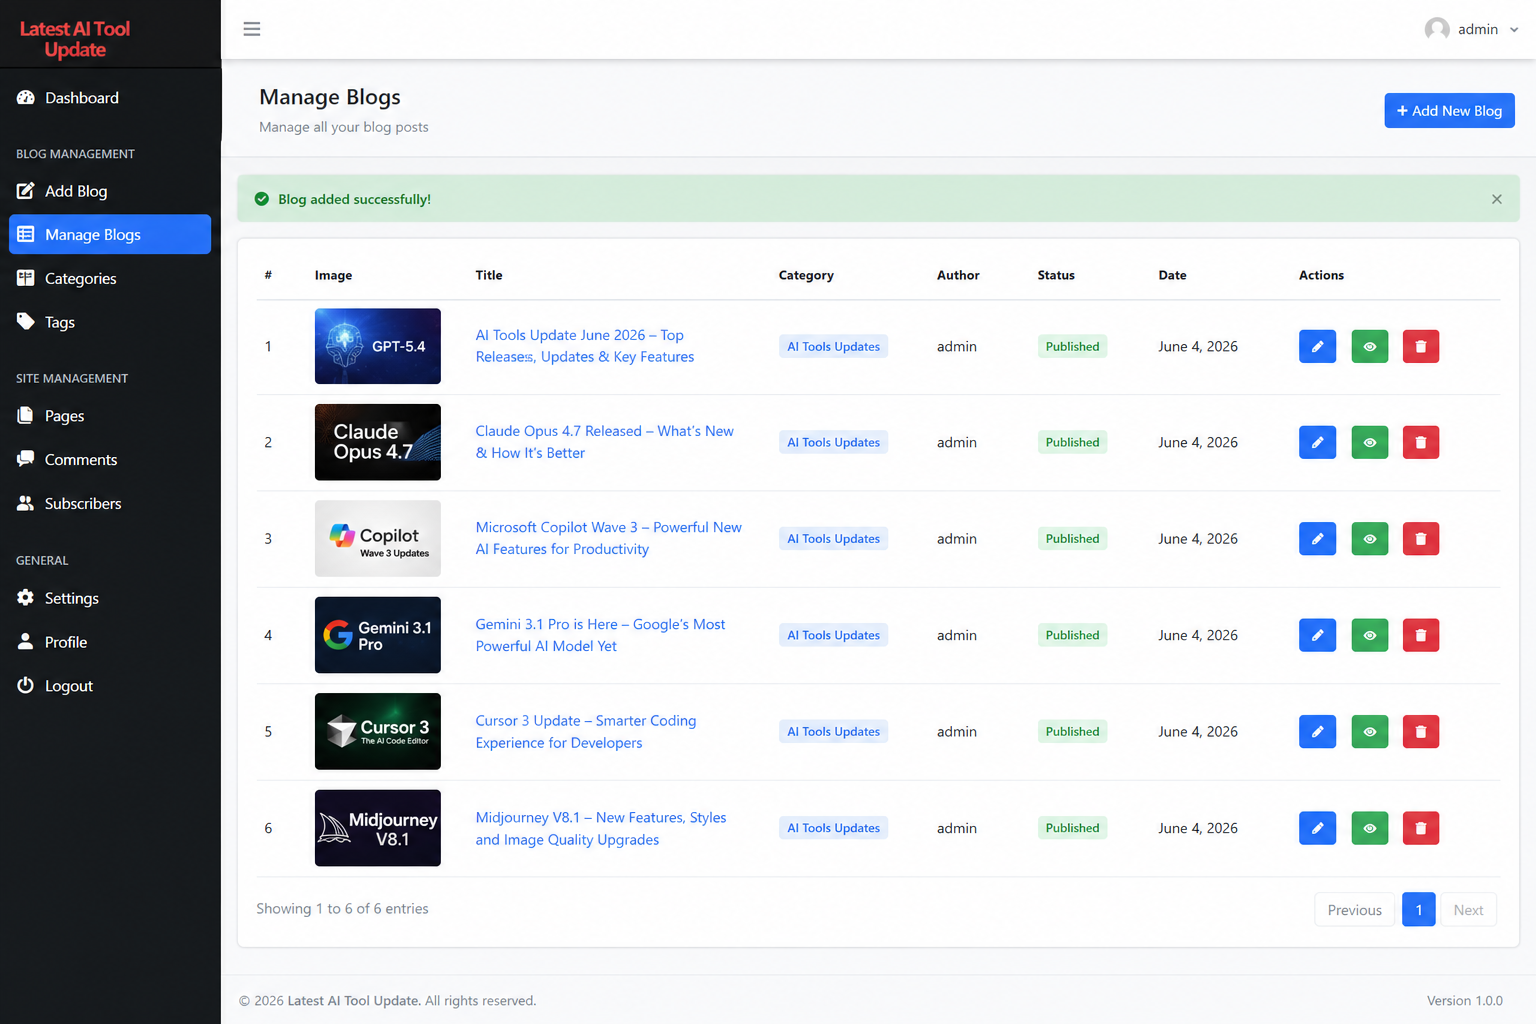Click the AI Tools Updates tag in Gemini row
This screenshot has height=1024, width=1536.
tap(833, 635)
